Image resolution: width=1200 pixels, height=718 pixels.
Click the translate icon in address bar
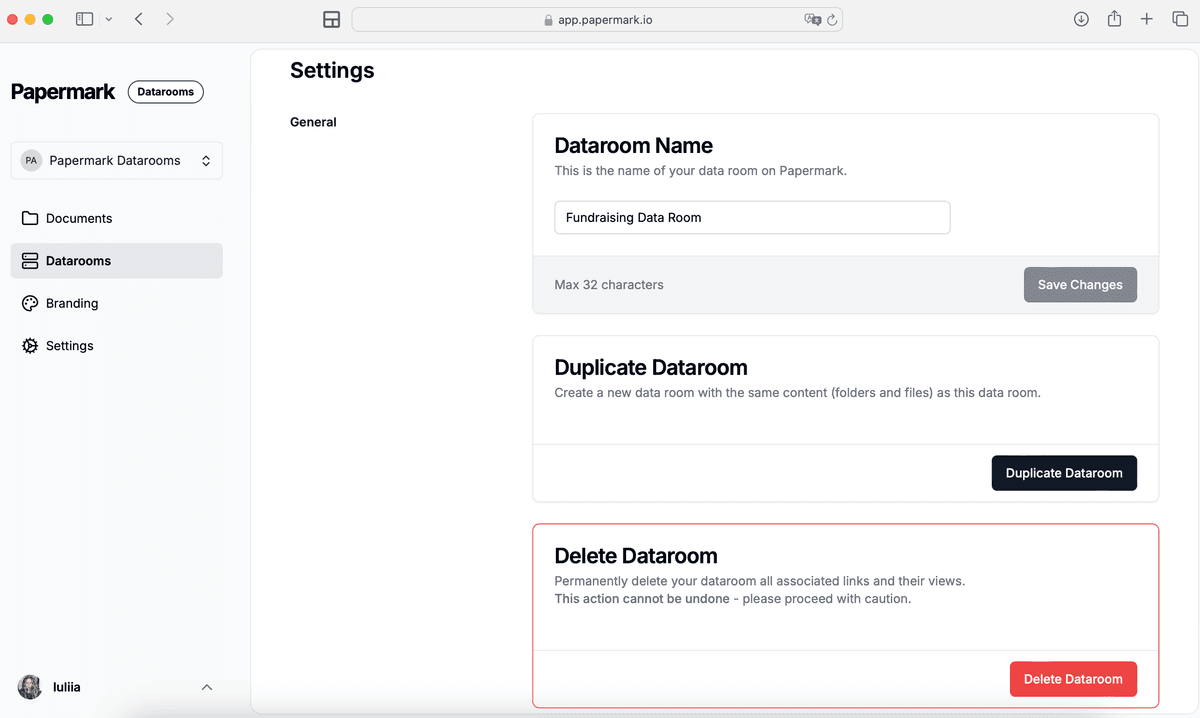tap(812, 19)
